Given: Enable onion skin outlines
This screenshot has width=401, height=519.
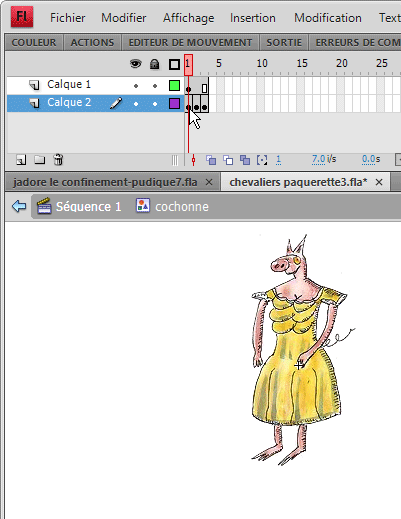Looking at the screenshot, I should (x=228, y=160).
